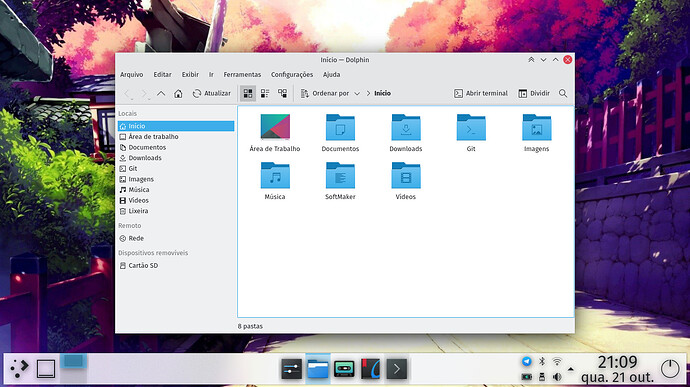Image resolution: width=690 pixels, height=387 pixels.
Task: Click the removable device tray icon
Action: [542, 377]
